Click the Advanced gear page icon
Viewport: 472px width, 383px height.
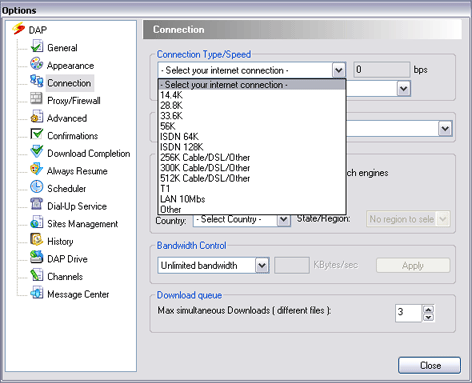pos(37,117)
